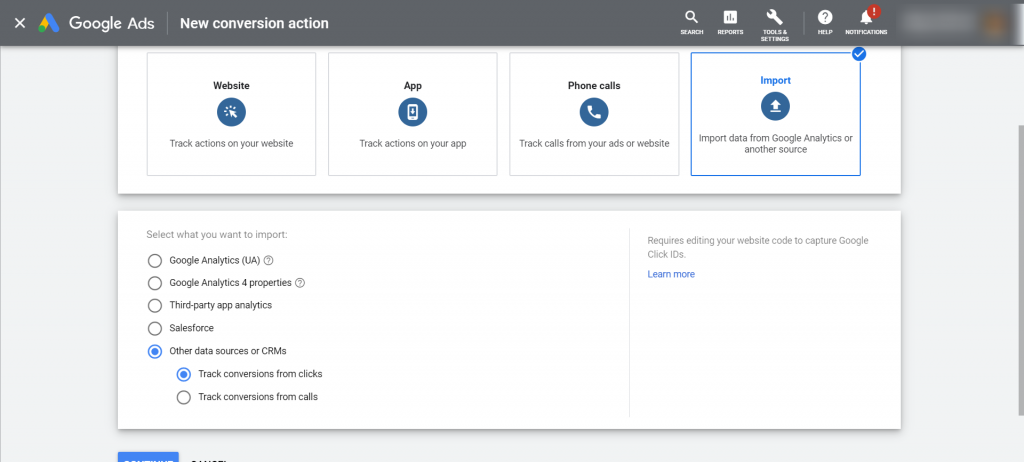Select the Salesforce radio option
Viewport: 1024px width, 462px height.
155,328
